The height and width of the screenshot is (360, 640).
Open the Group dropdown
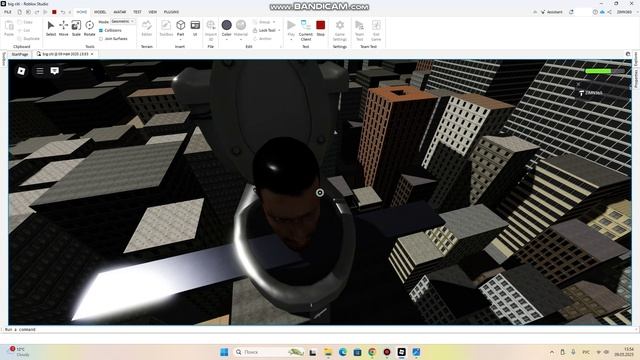click(x=264, y=22)
